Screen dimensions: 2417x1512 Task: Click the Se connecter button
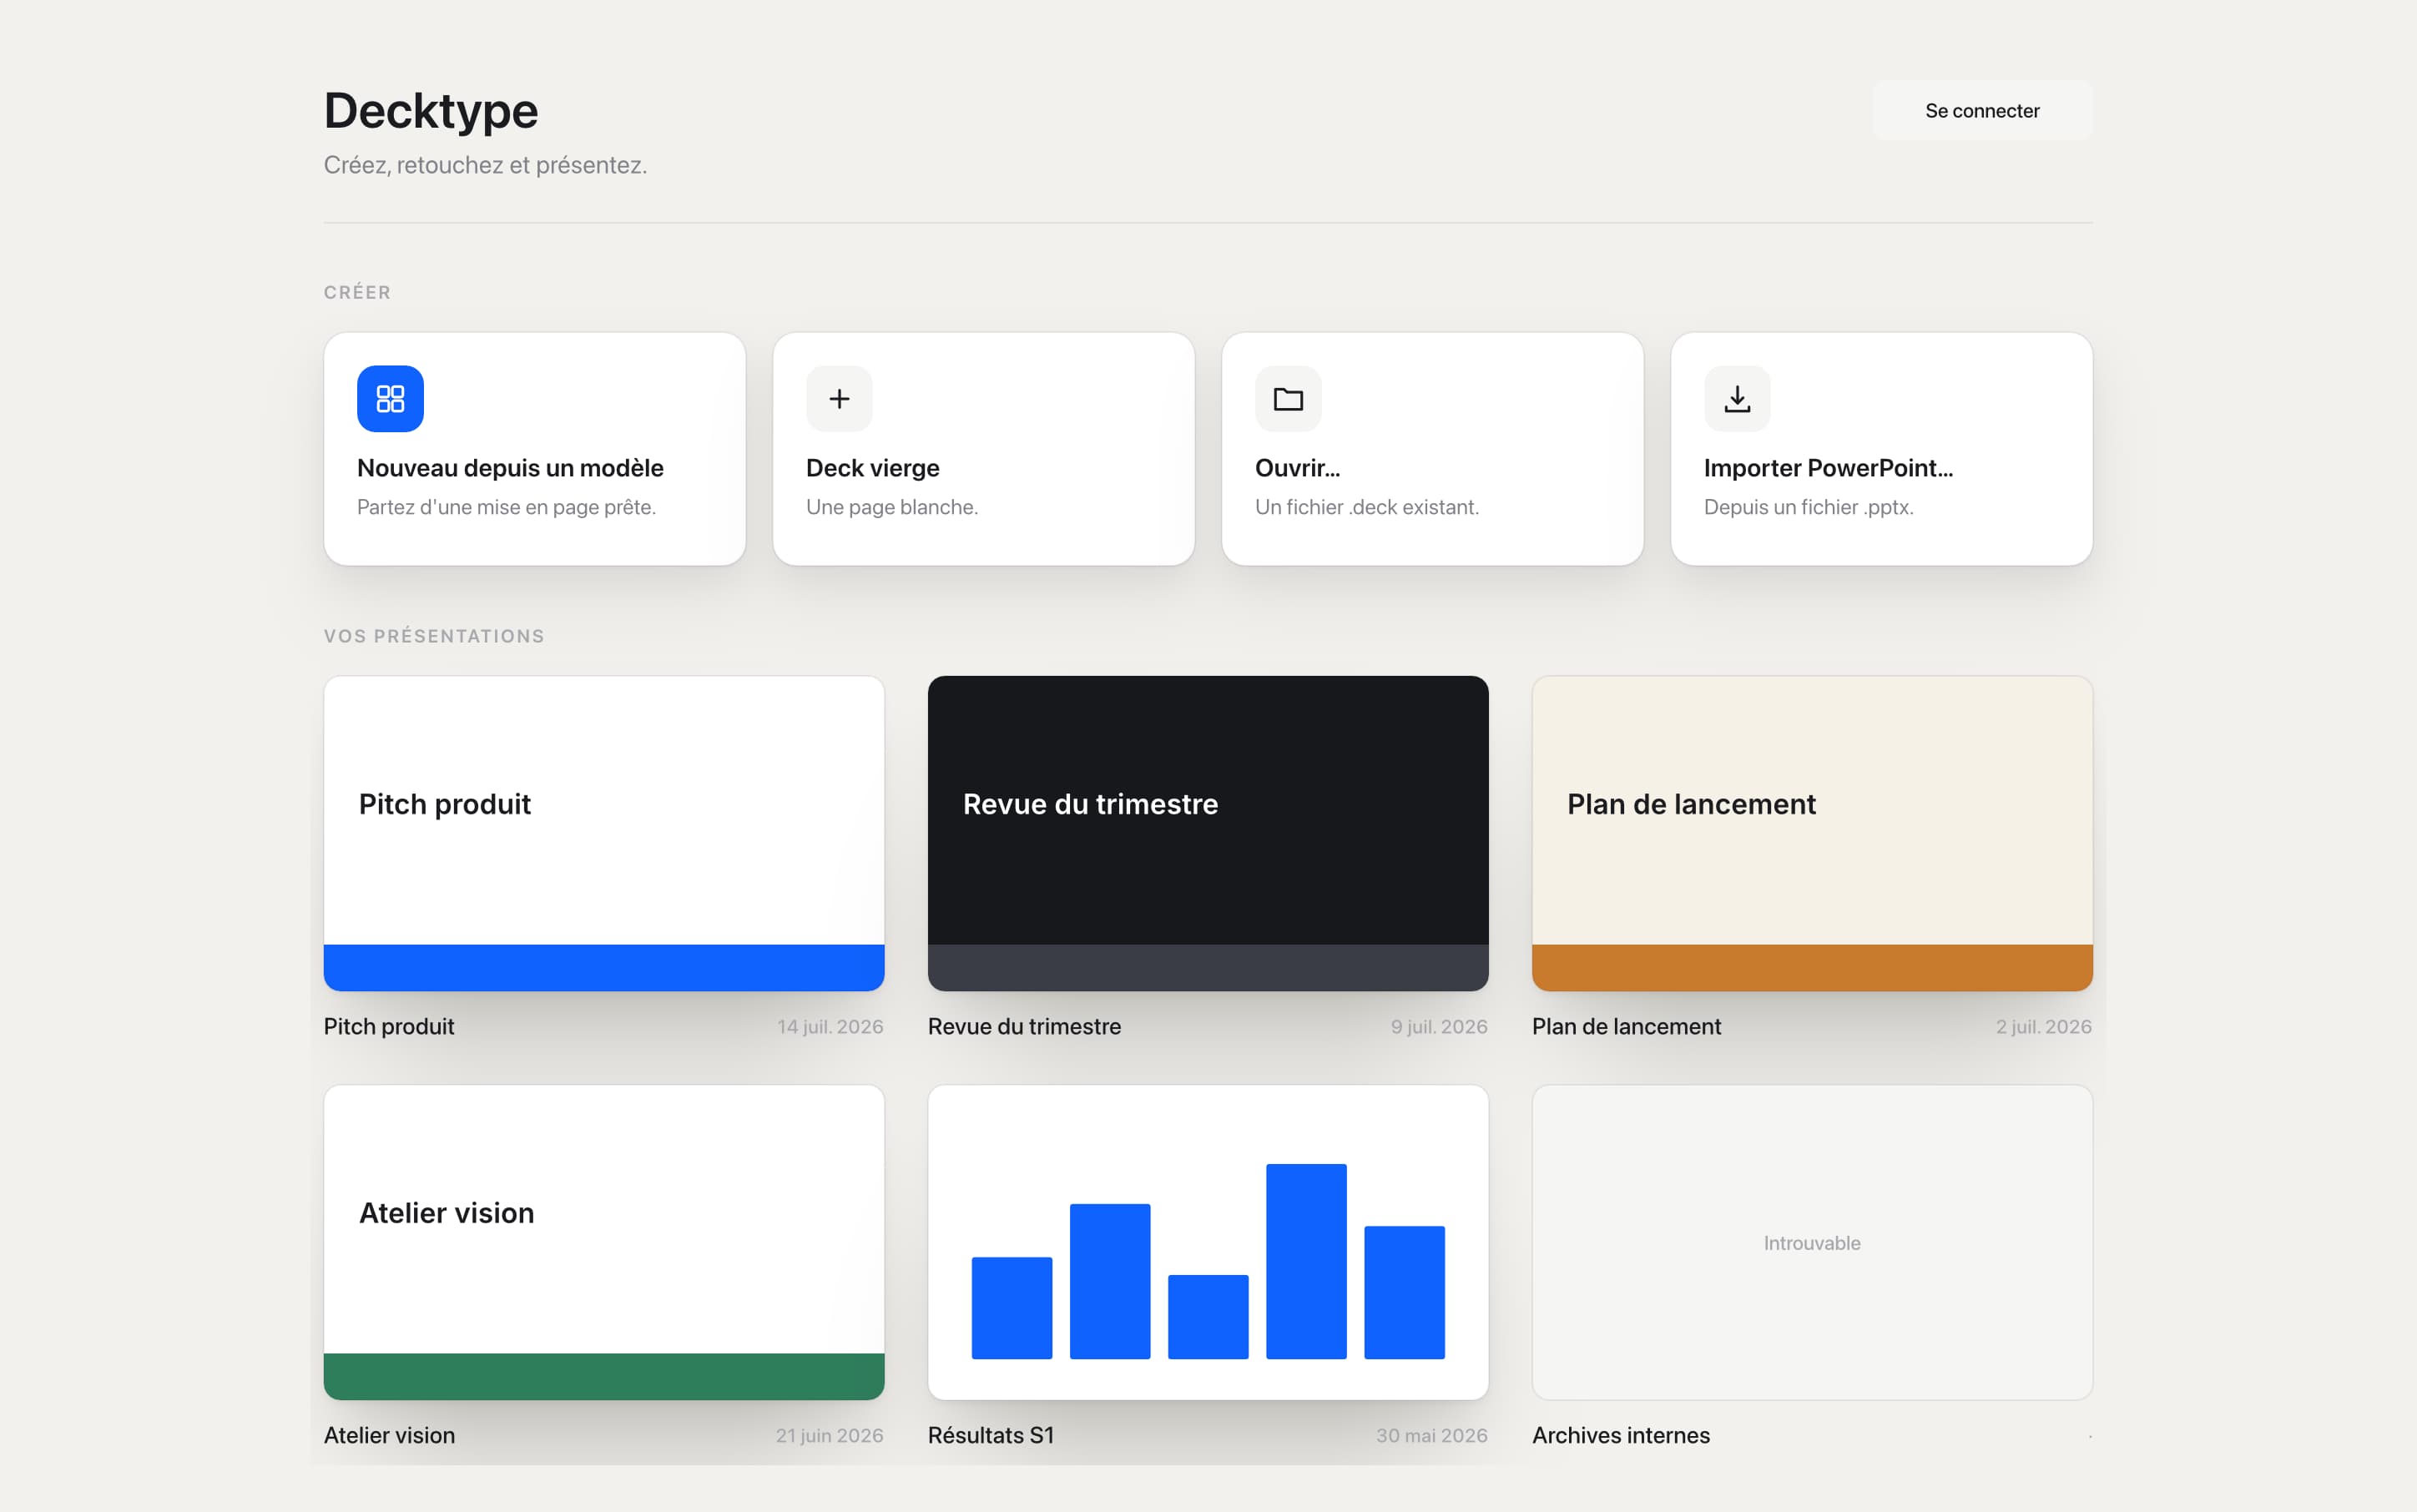click(1982, 111)
